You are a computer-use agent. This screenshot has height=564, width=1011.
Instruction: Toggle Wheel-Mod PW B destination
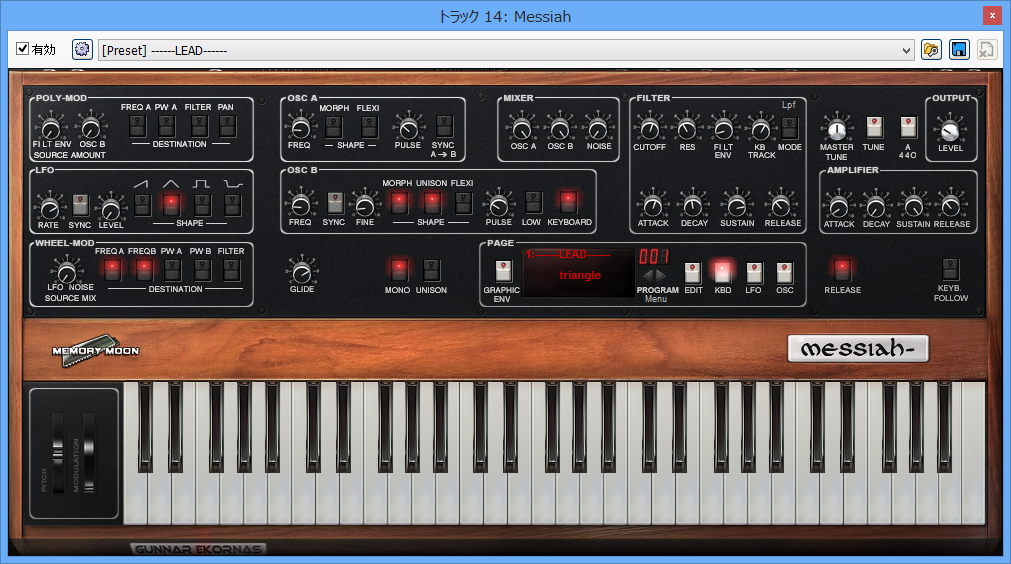pyautogui.click(x=202, y=269)
